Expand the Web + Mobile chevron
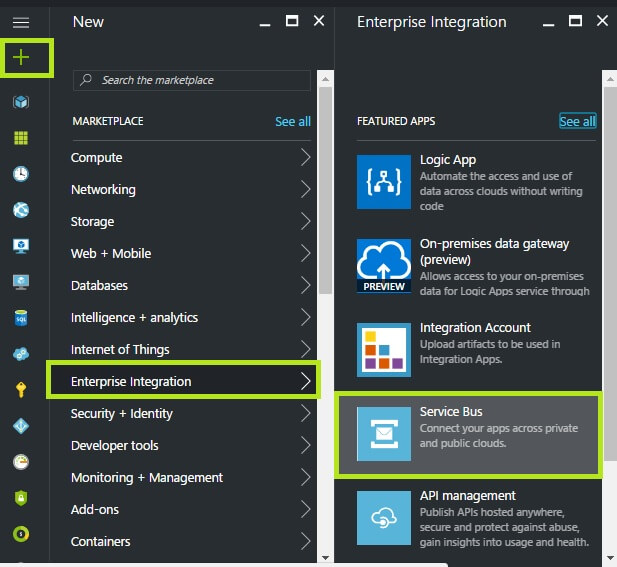617x567 pixels. pyautogui.click(x=306, y=253)
